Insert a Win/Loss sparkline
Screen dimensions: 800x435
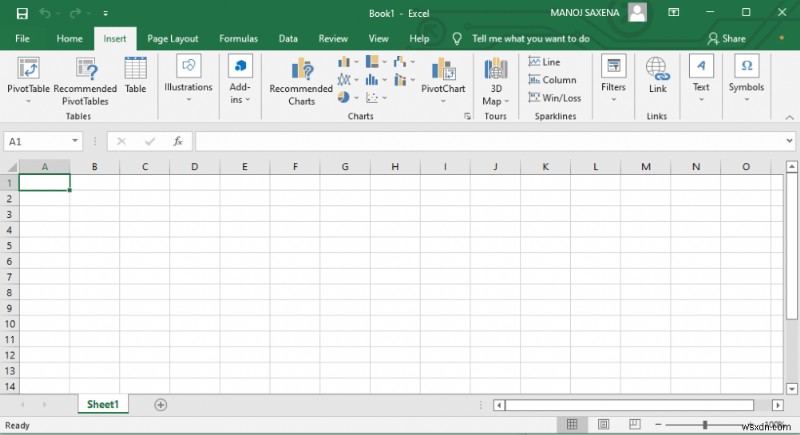click(554, 98)
